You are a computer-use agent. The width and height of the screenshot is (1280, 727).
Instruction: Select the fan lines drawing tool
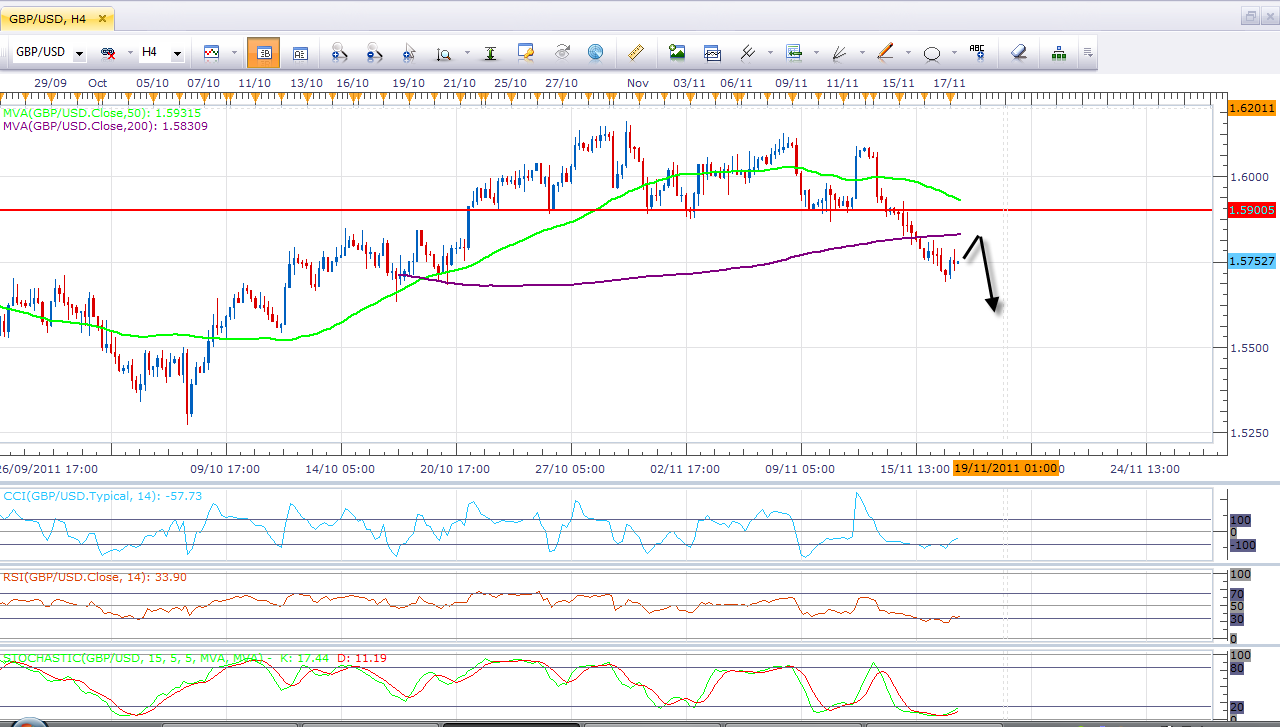point(840,52)
